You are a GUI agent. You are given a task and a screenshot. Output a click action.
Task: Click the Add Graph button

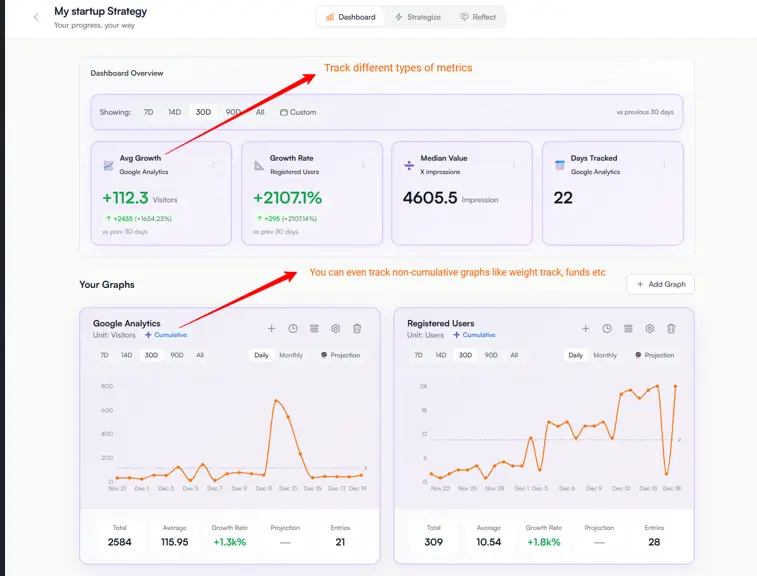click(660, 284)
